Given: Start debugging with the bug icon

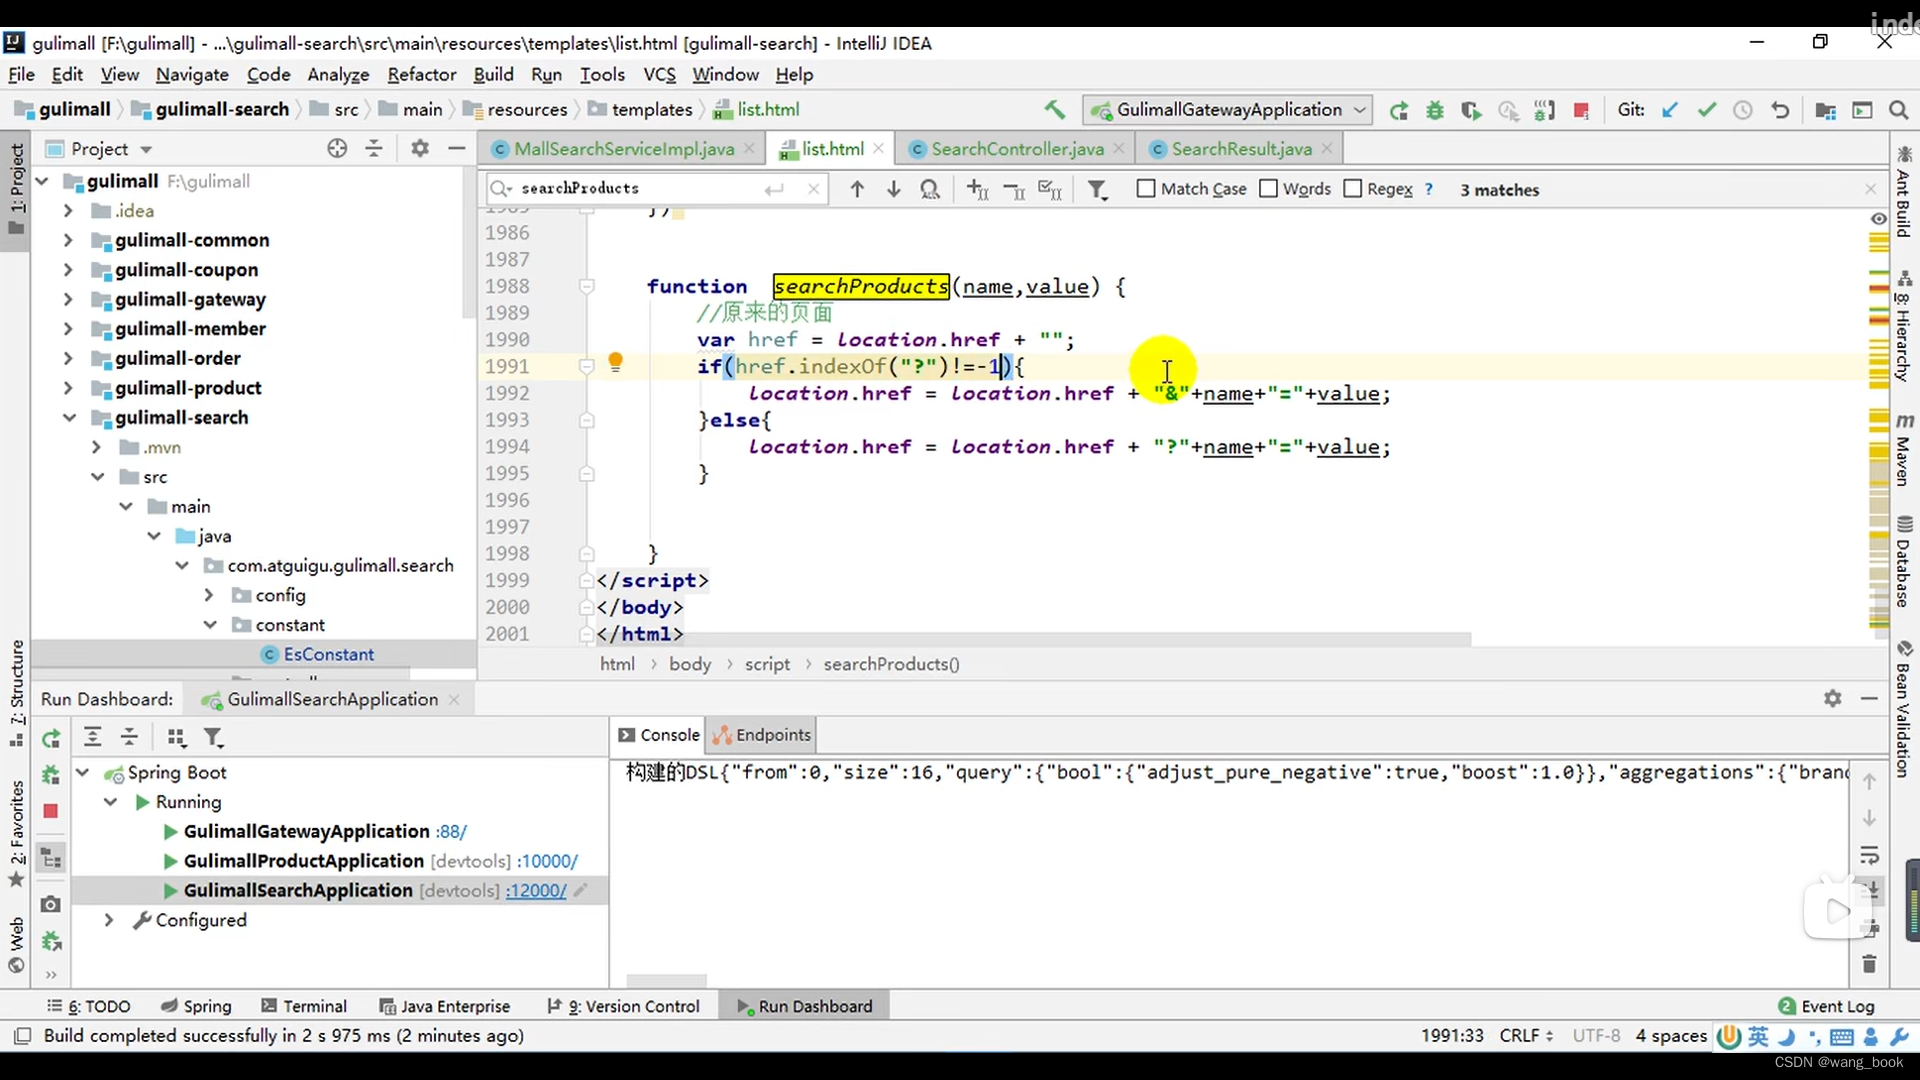Looking at the screenshot, I should tap(1435, 110).
